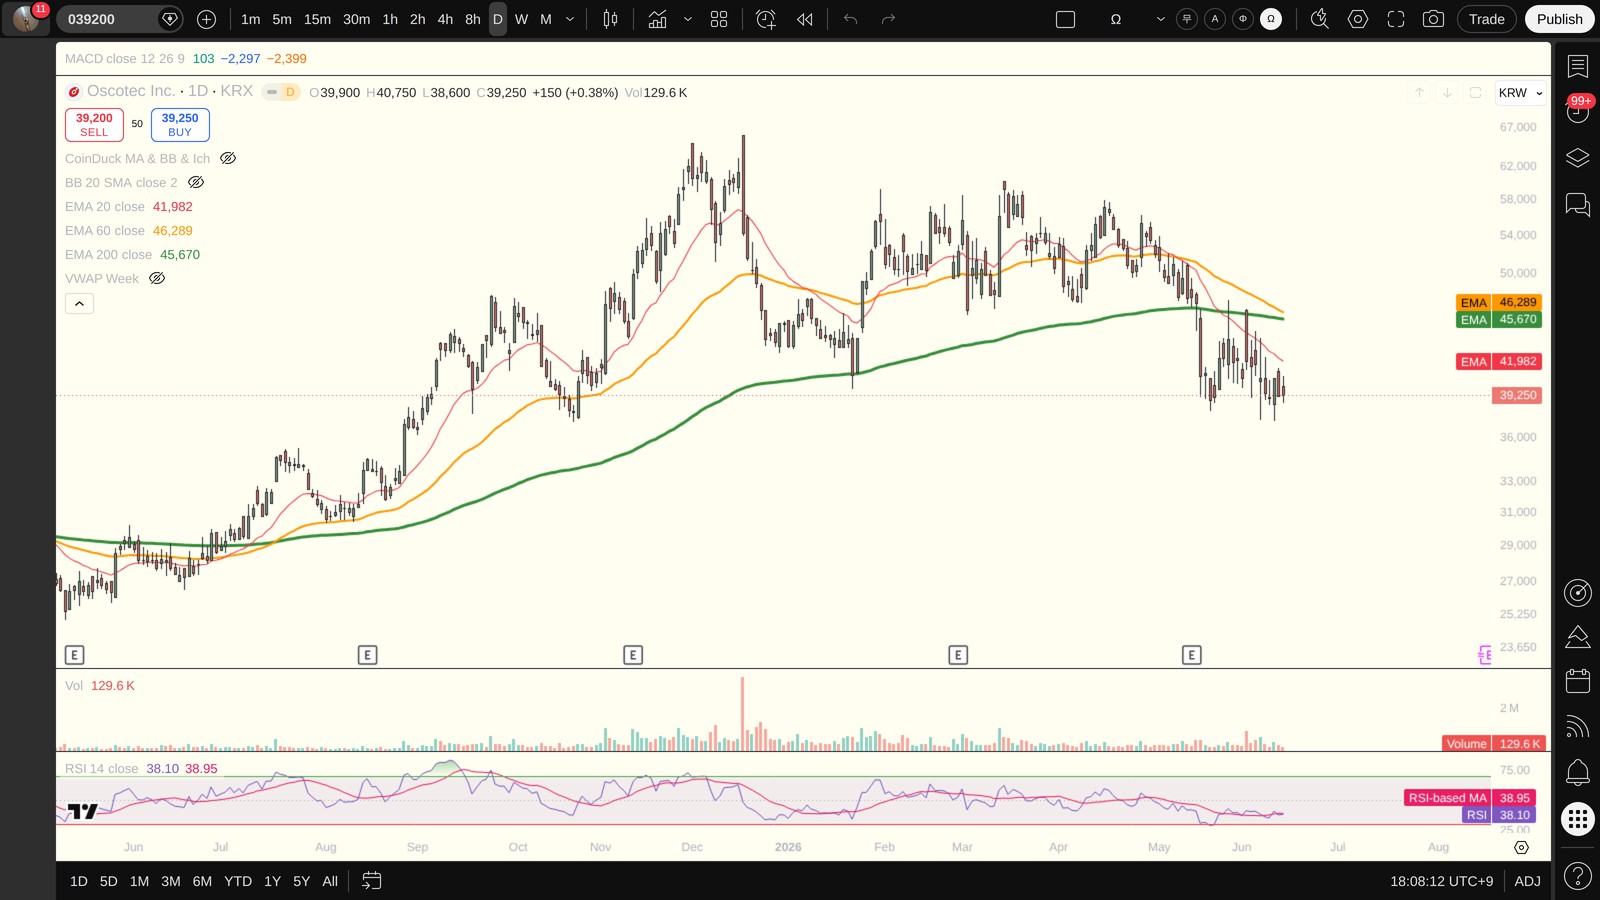Click the 39,250 BUY button
Image resolution: width=1600 pixels, height=900 pixels.
[180, 125]
